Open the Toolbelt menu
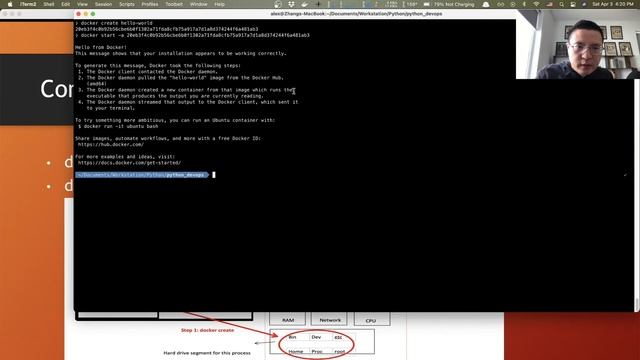Screen dimensions: 640x360 tap(174, 4)
